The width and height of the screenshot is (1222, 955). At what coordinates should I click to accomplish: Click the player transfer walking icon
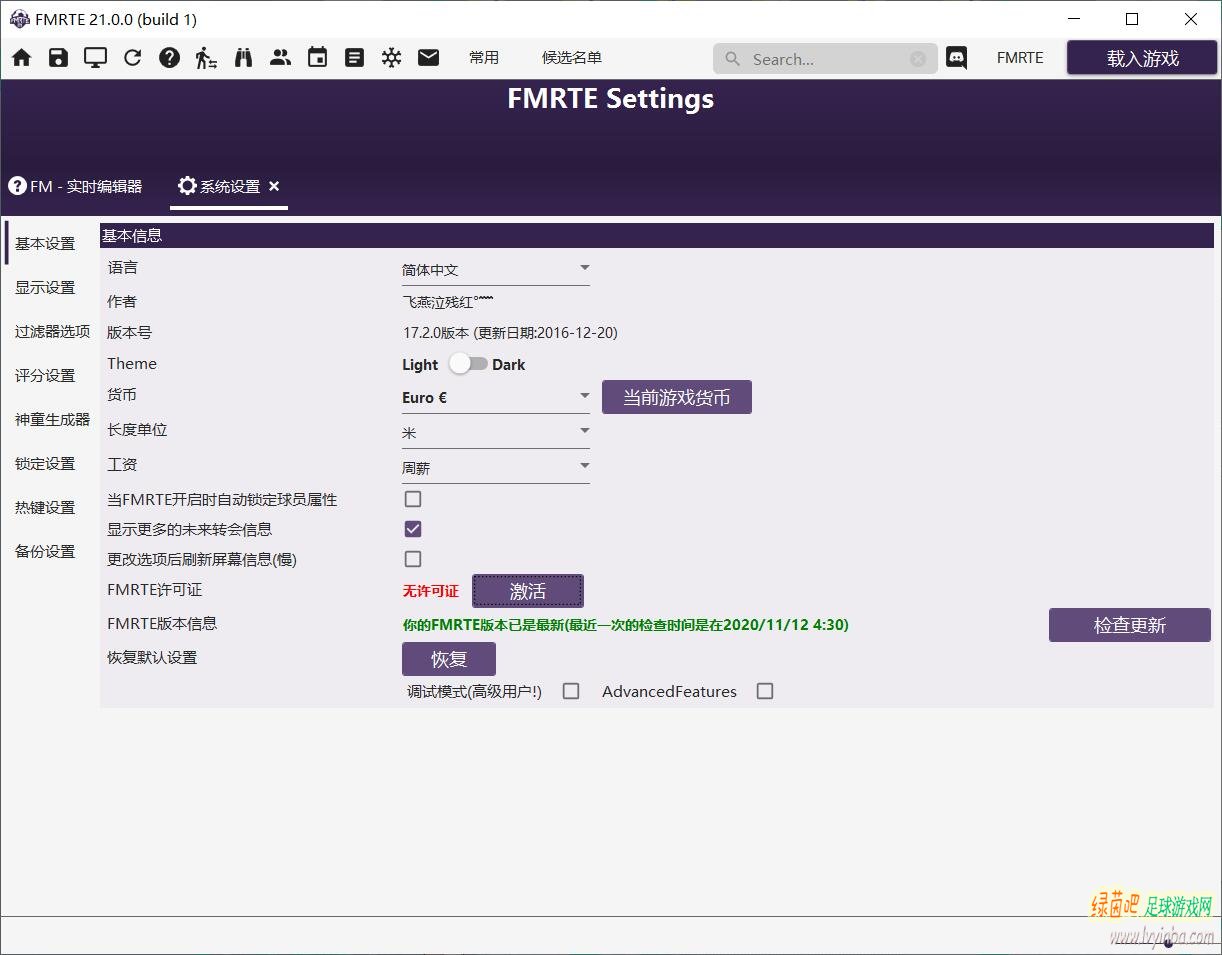click(x=206, y=58)
